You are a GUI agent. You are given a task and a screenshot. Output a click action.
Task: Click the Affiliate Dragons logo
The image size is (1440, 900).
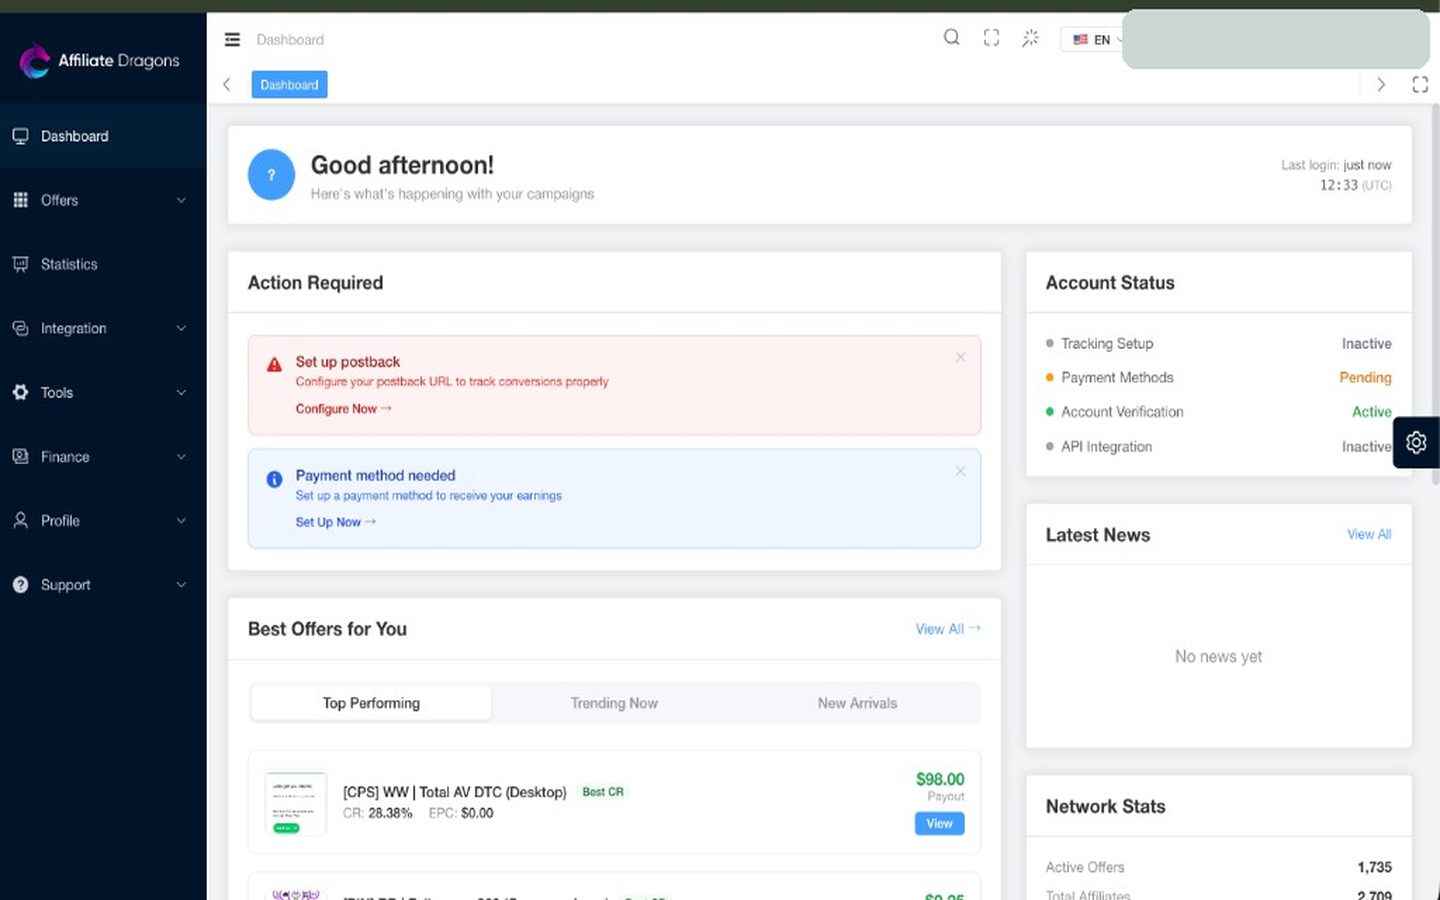(x=99, y=61)
